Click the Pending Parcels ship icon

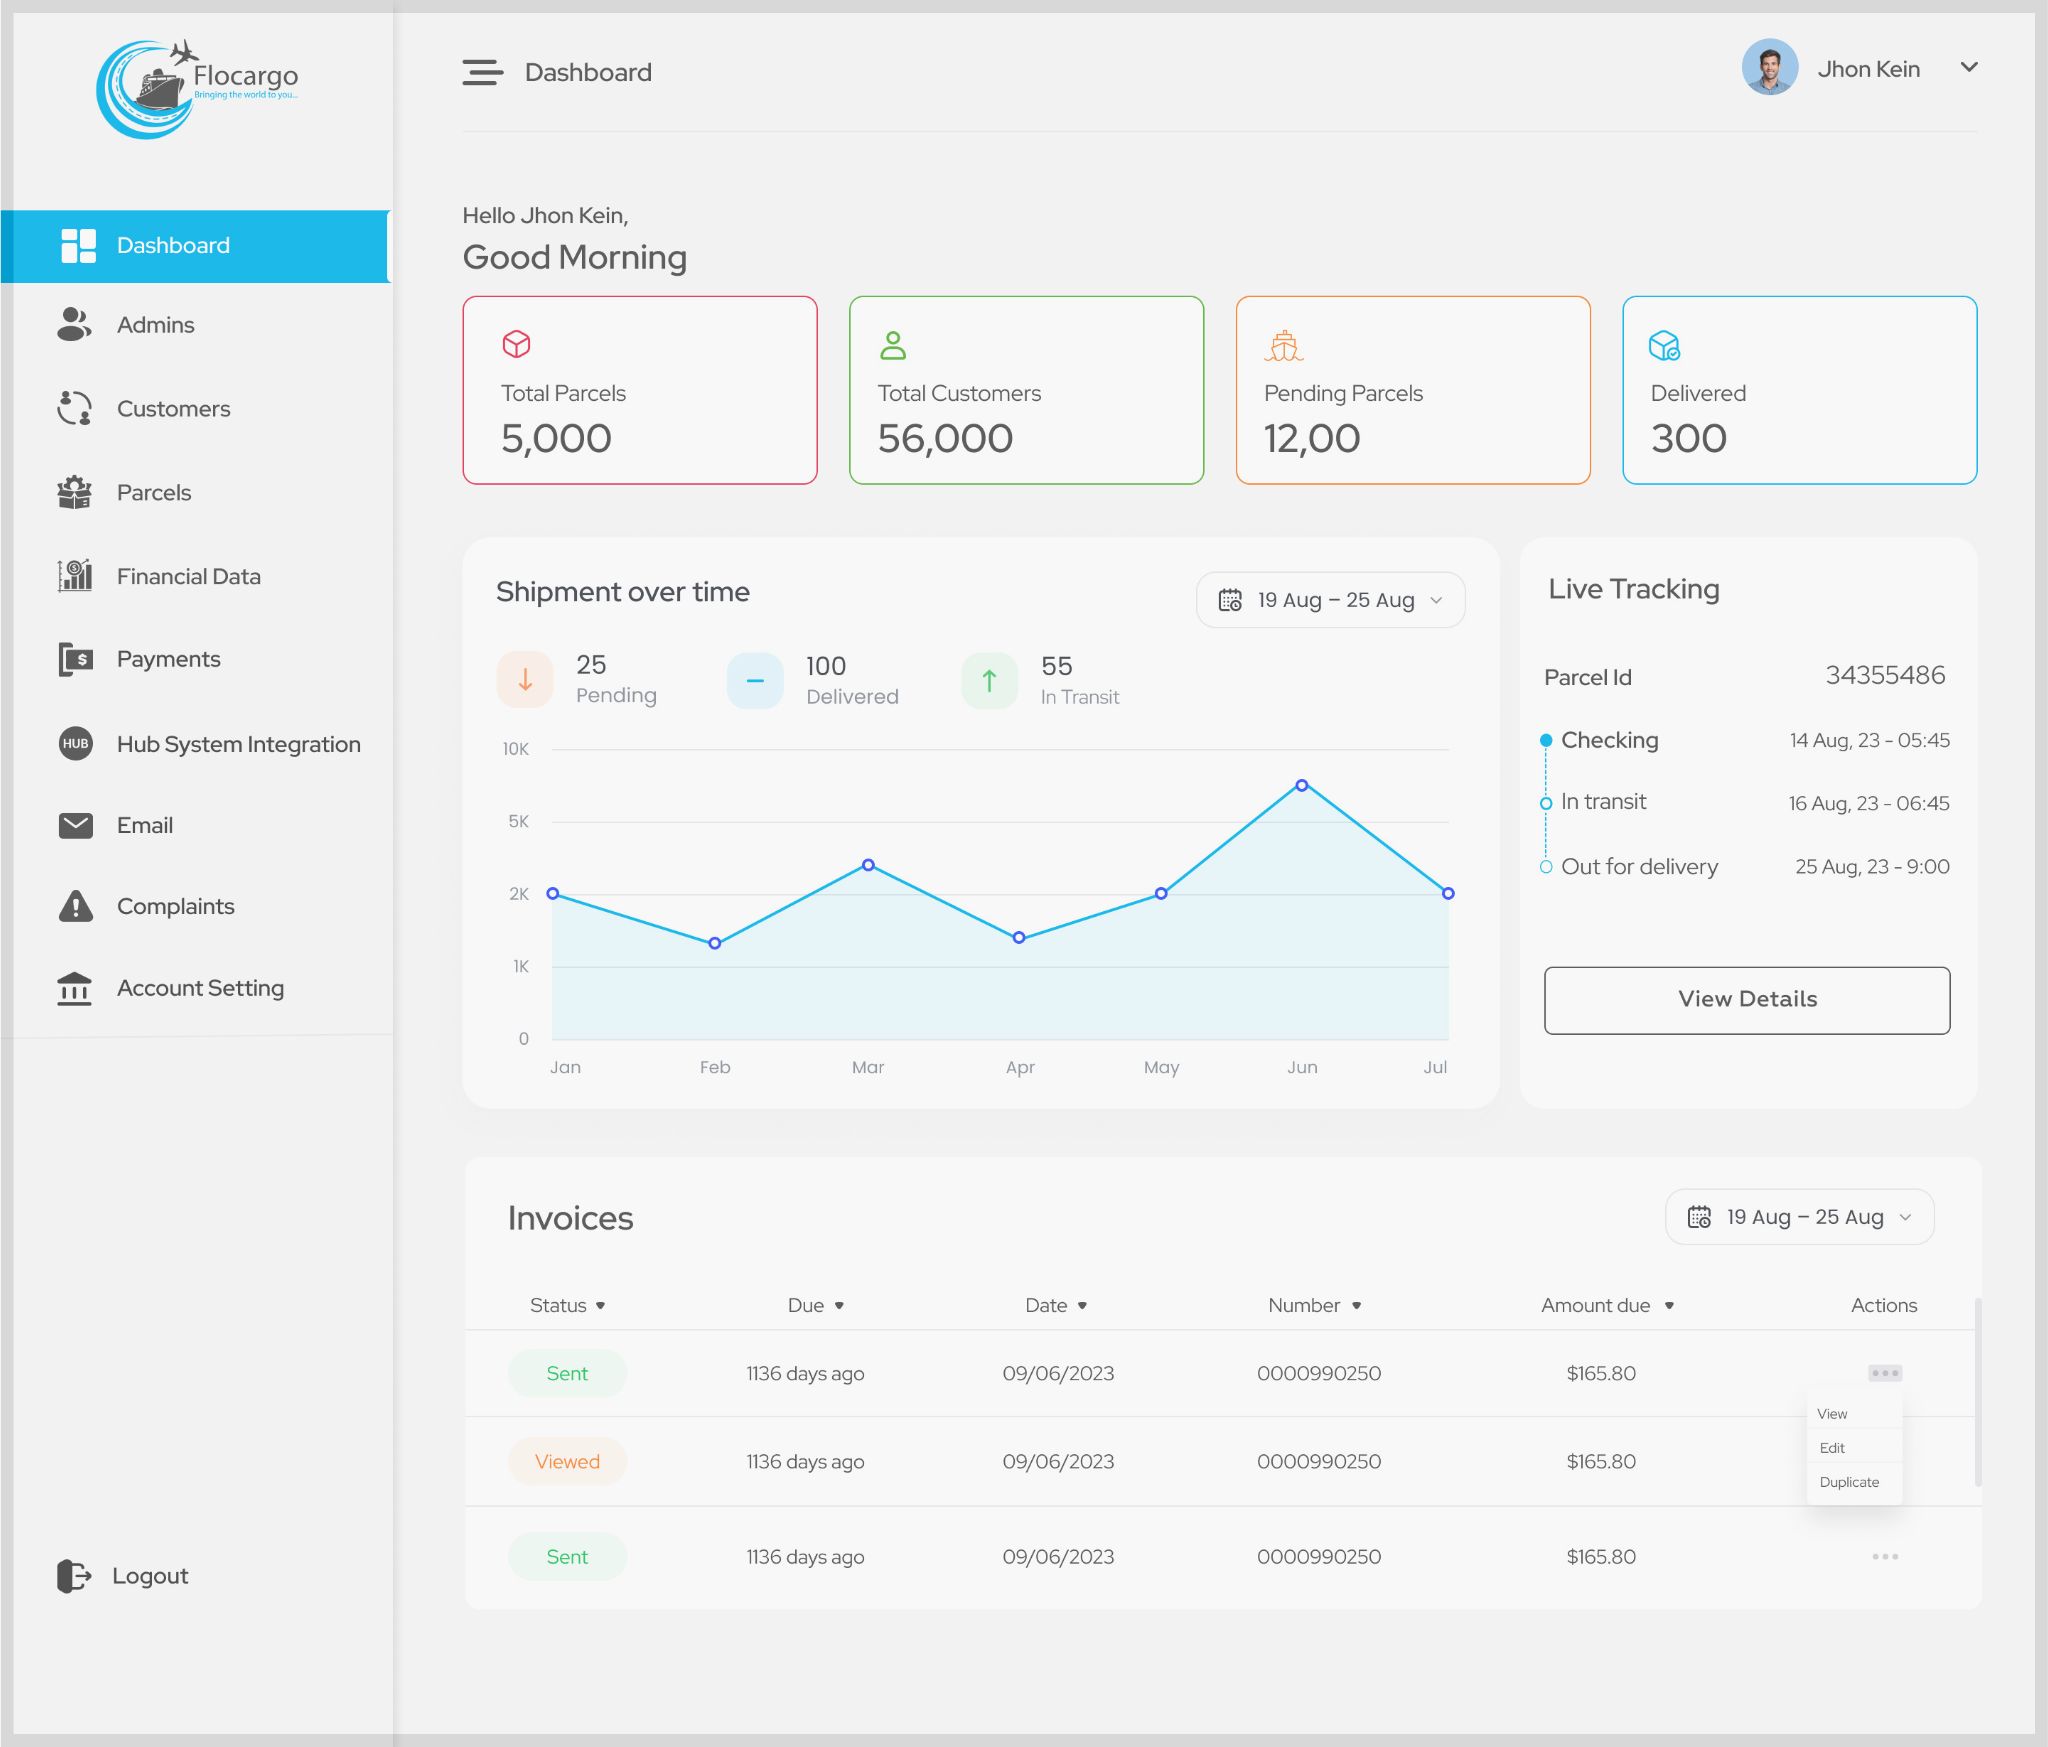(x=1283, y=346)
